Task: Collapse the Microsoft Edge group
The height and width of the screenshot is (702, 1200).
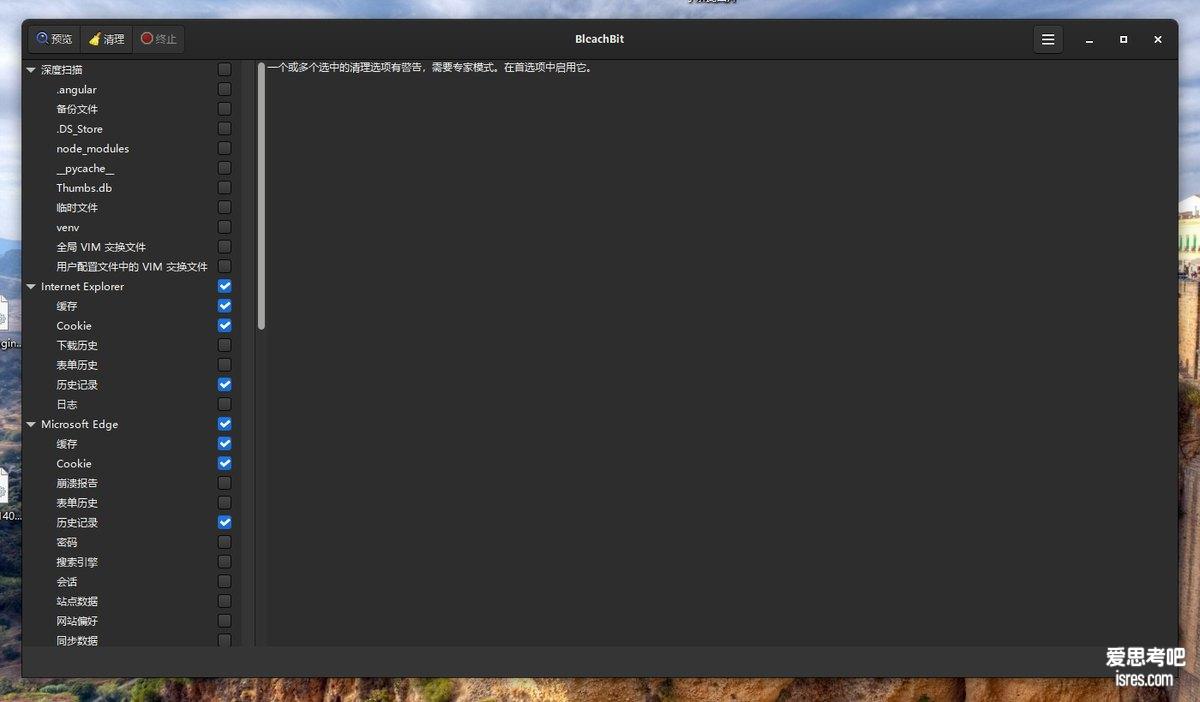Action: (x=31, y=425)
